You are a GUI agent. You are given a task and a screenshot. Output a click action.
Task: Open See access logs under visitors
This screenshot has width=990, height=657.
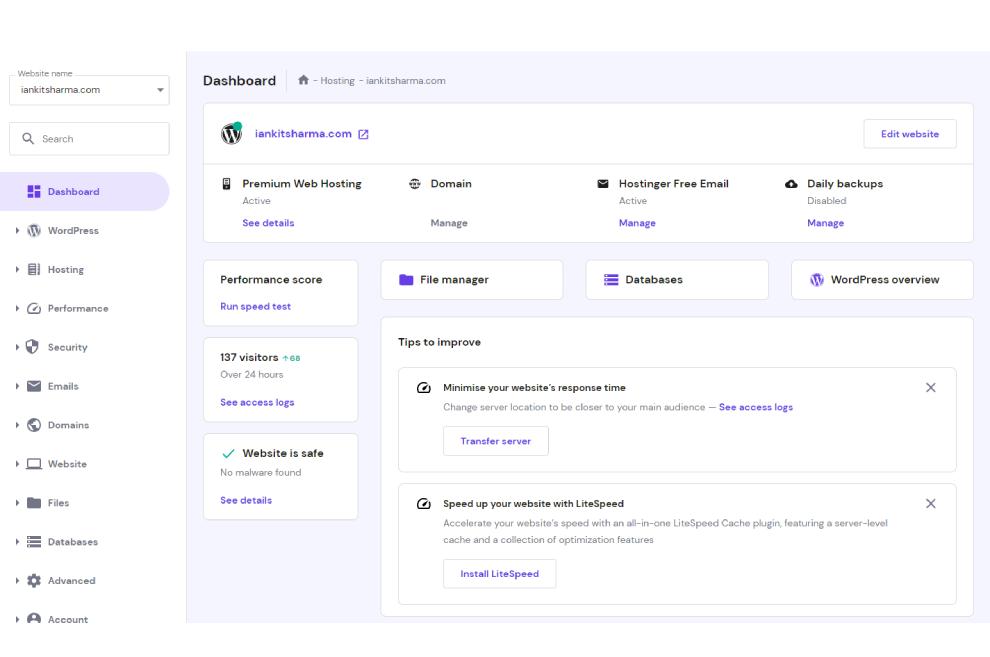click(257, 403)
